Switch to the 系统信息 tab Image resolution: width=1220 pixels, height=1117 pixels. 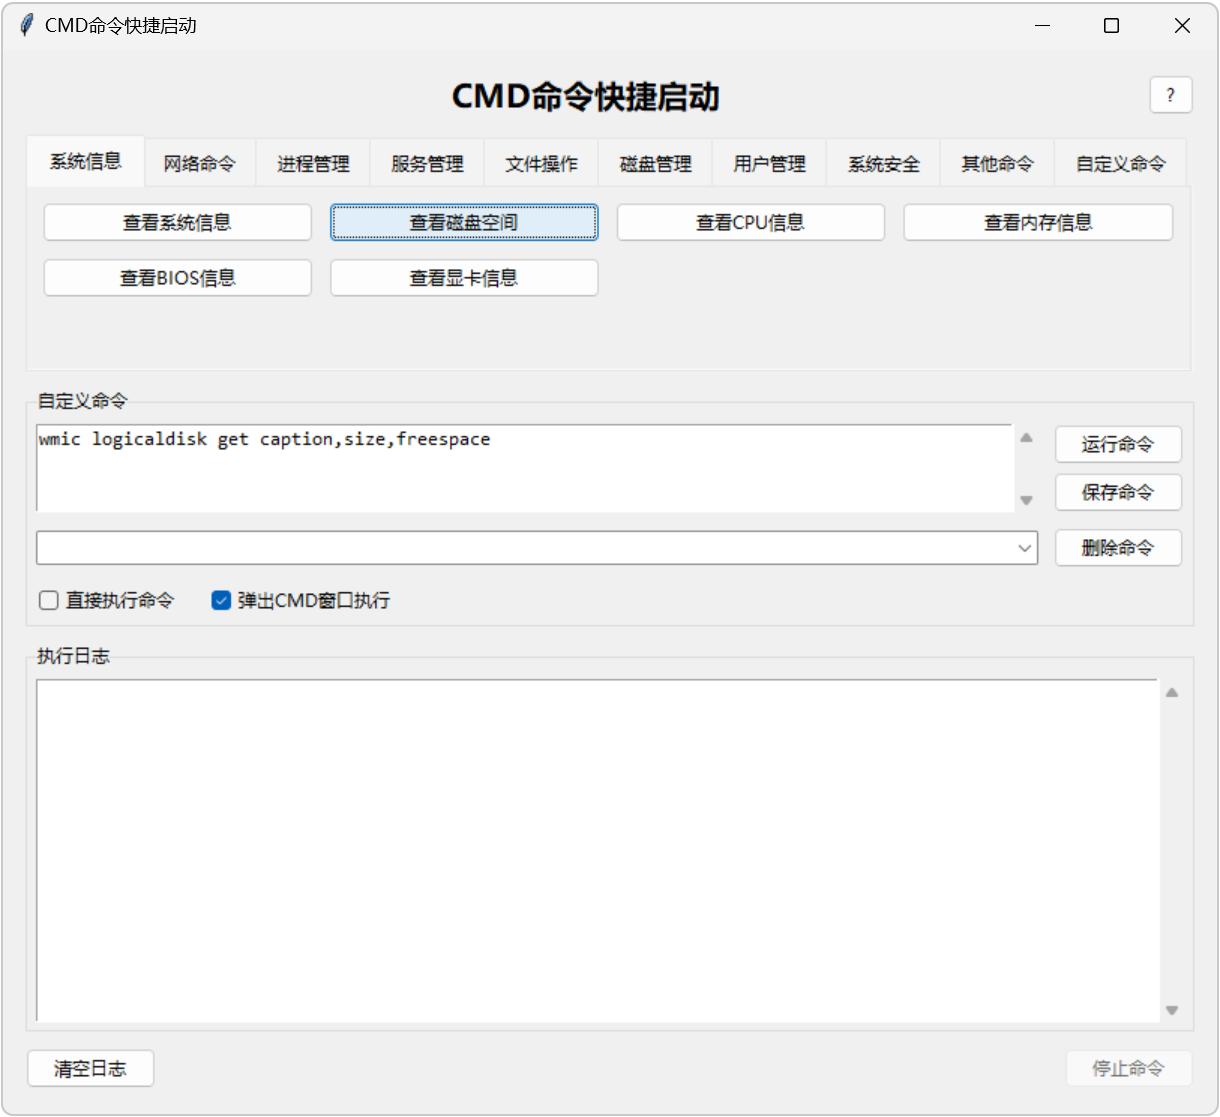tap(86, 161)
